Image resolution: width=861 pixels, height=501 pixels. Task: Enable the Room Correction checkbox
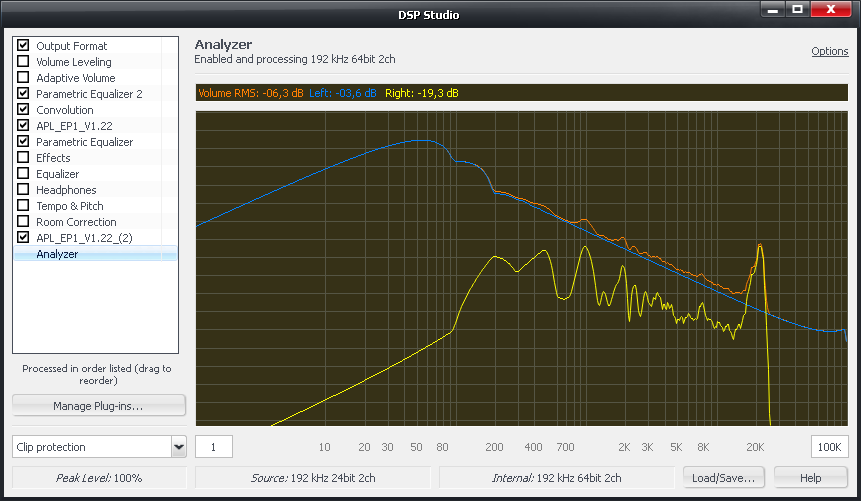[23, 221]
